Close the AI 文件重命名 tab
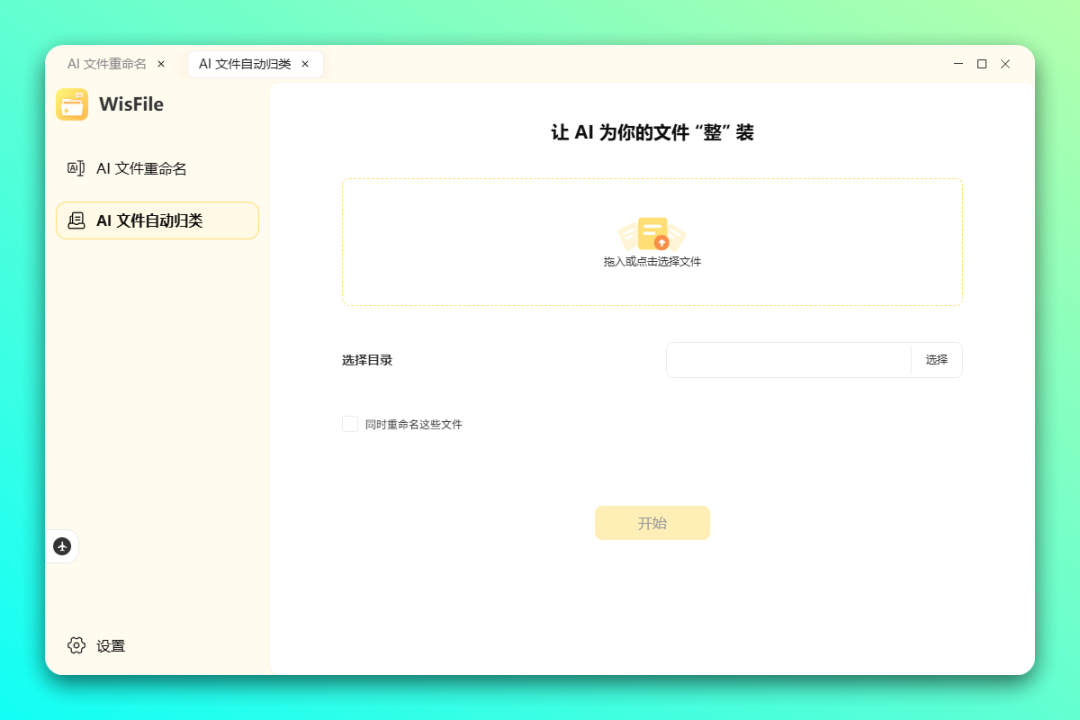1080x720 pixels. pos(161,64)
